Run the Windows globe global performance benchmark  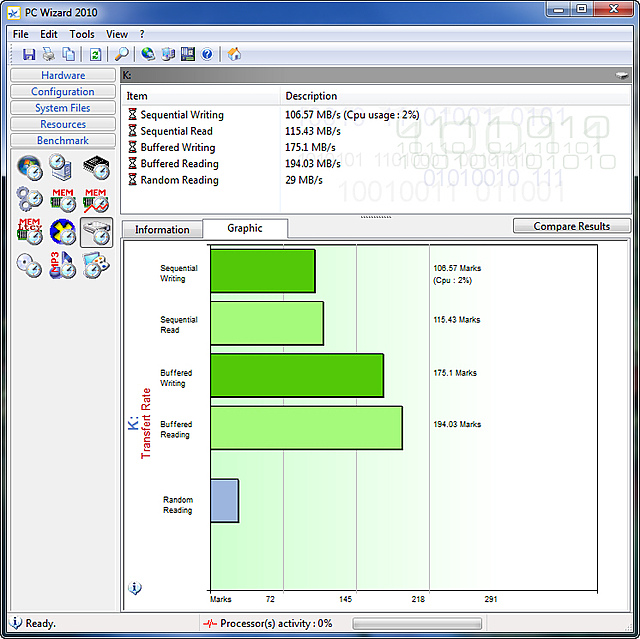click(30, 167)
